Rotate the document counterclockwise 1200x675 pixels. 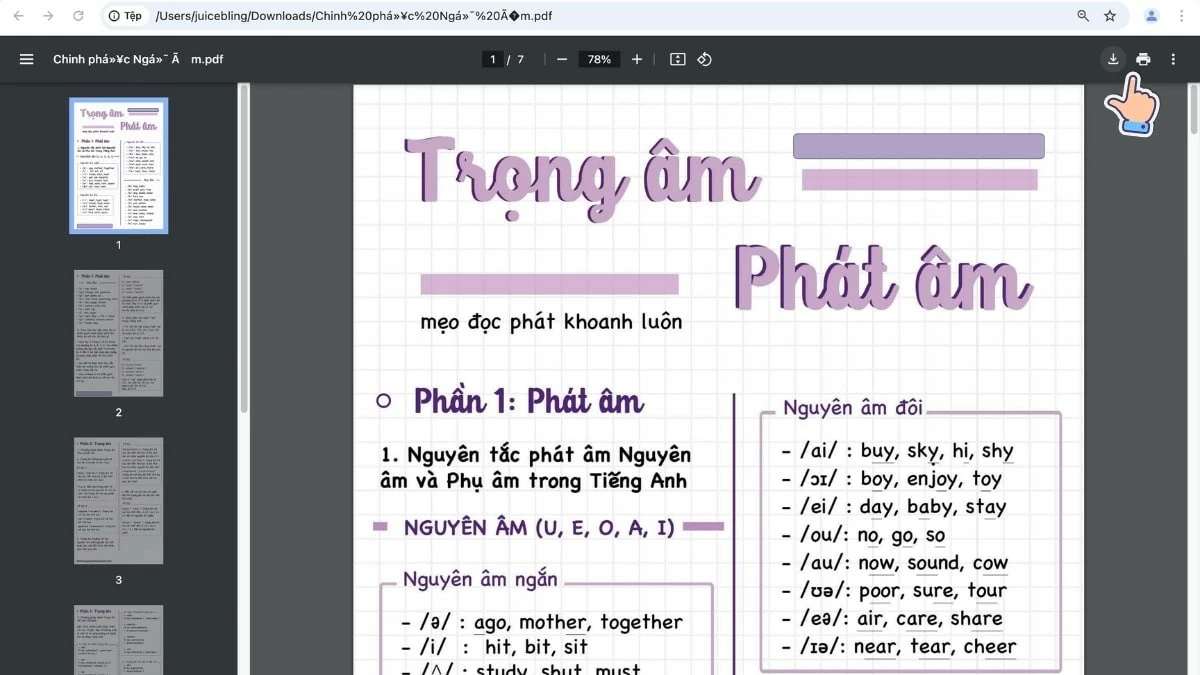pos(705,59)
